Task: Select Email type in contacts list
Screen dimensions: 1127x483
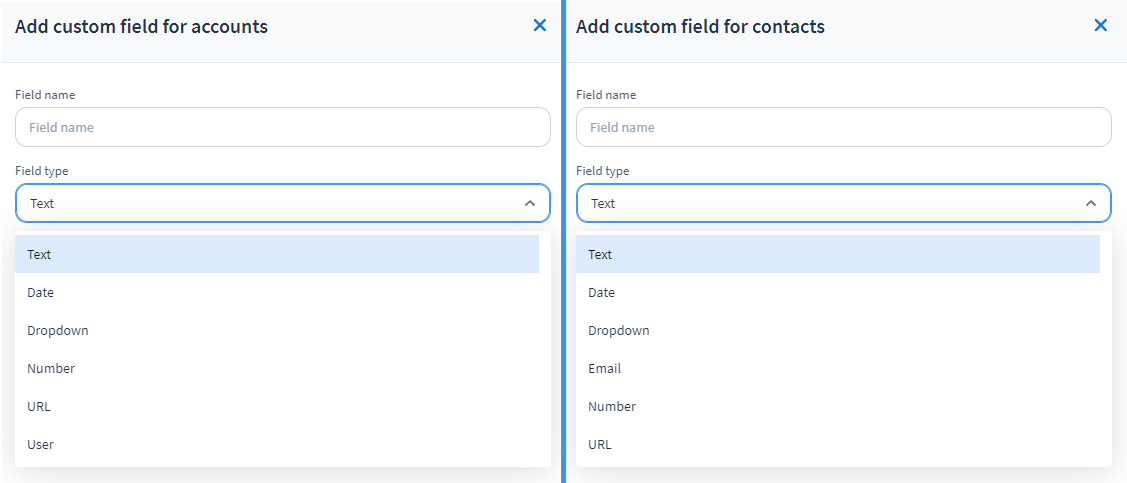Action: tap(838, 368)
